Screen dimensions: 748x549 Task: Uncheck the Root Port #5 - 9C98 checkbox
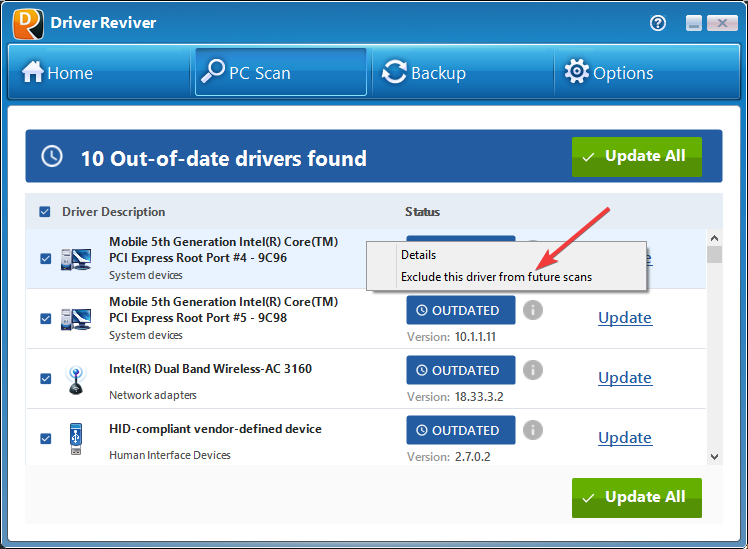click(45, 319)
